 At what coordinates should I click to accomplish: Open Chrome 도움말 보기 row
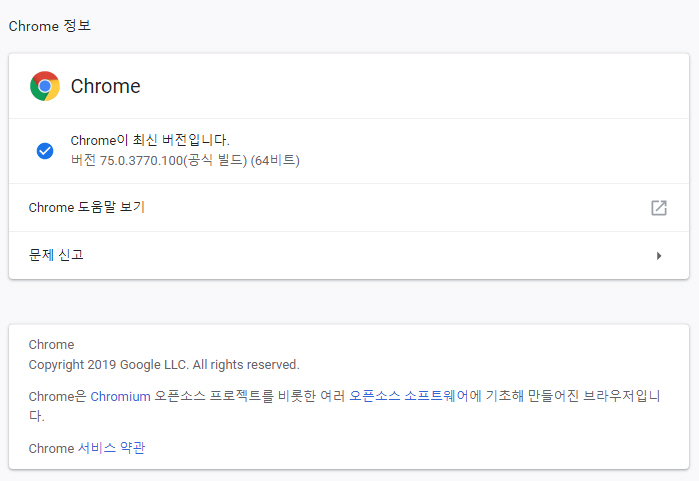click(349, 208)
